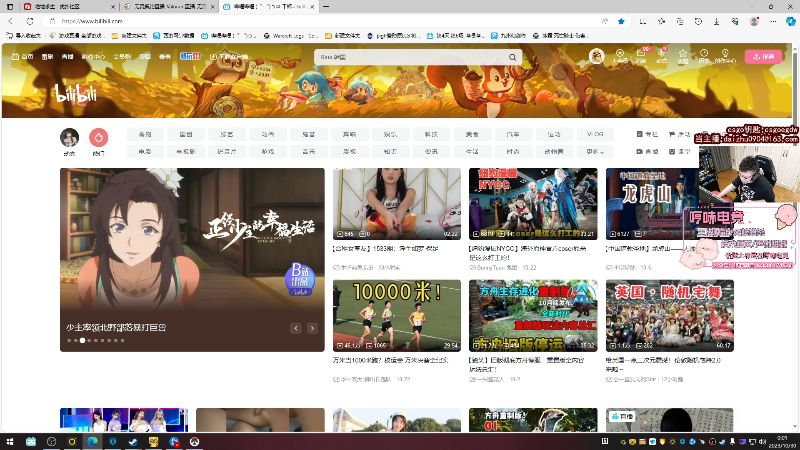Click the 下载客户端 link in navigation
The image size is (800, 450).
click(229, 57)
